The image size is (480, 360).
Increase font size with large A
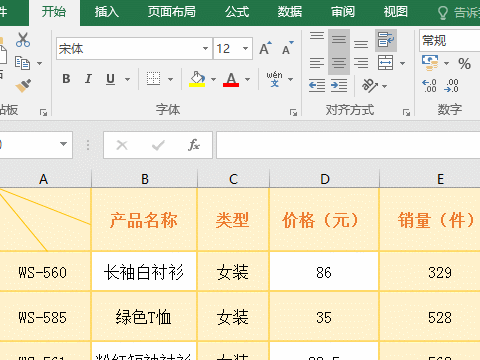[265, 48]
